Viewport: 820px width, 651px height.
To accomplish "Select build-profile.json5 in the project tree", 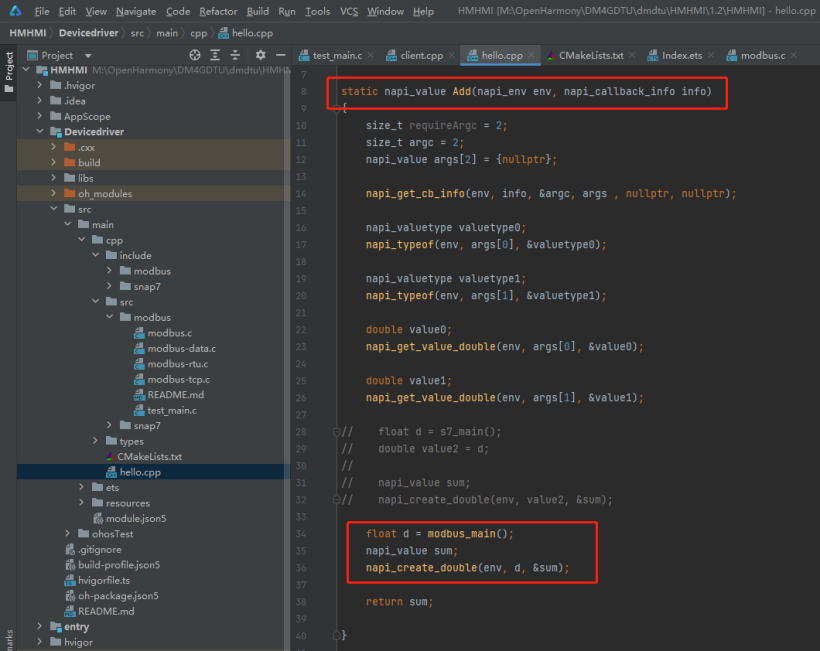I will tap(112, 565).
